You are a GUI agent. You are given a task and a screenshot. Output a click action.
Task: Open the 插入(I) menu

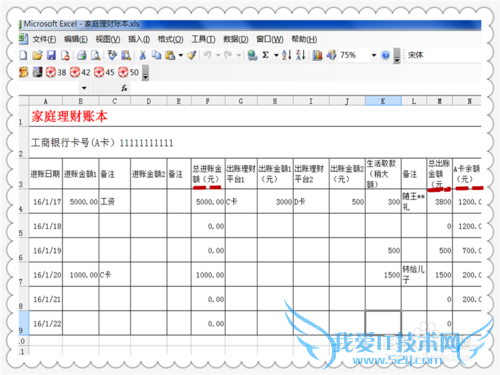pyautogui.click(x=139, y=39)
